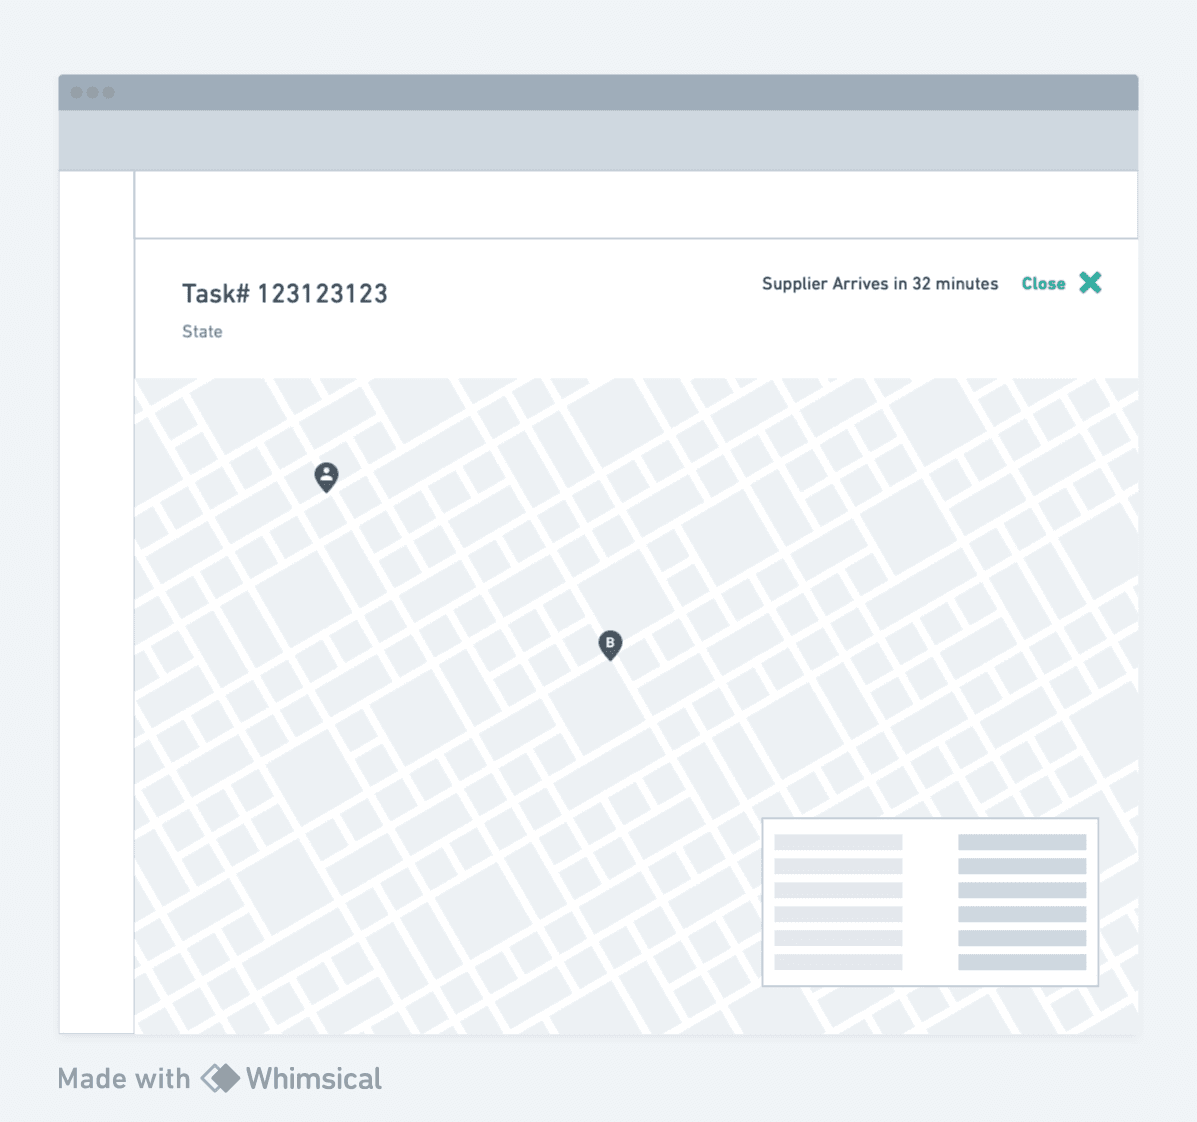
Task: Click the light gray browser toolbar area
Action: pyautogui.click(x=598, y=140)
